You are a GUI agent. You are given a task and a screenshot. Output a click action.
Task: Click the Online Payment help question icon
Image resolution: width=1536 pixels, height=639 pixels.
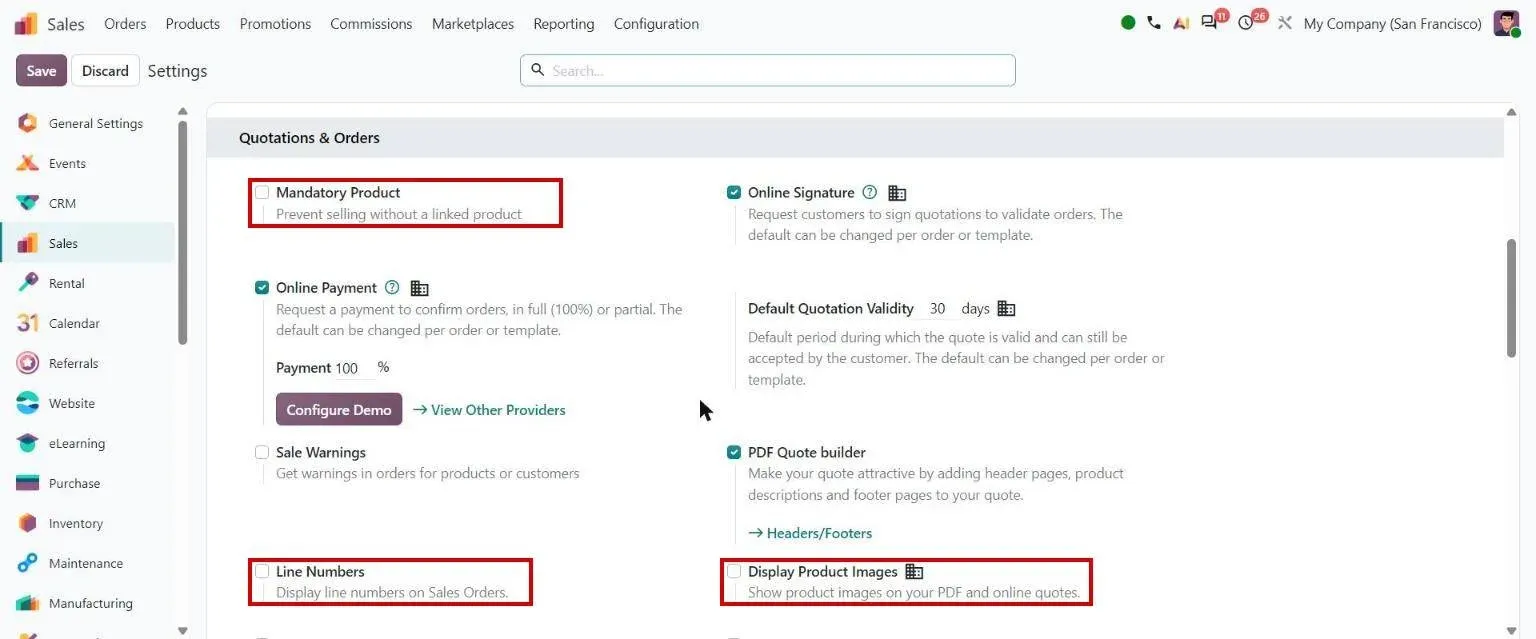pyautogui.click(x=392, y=287)
